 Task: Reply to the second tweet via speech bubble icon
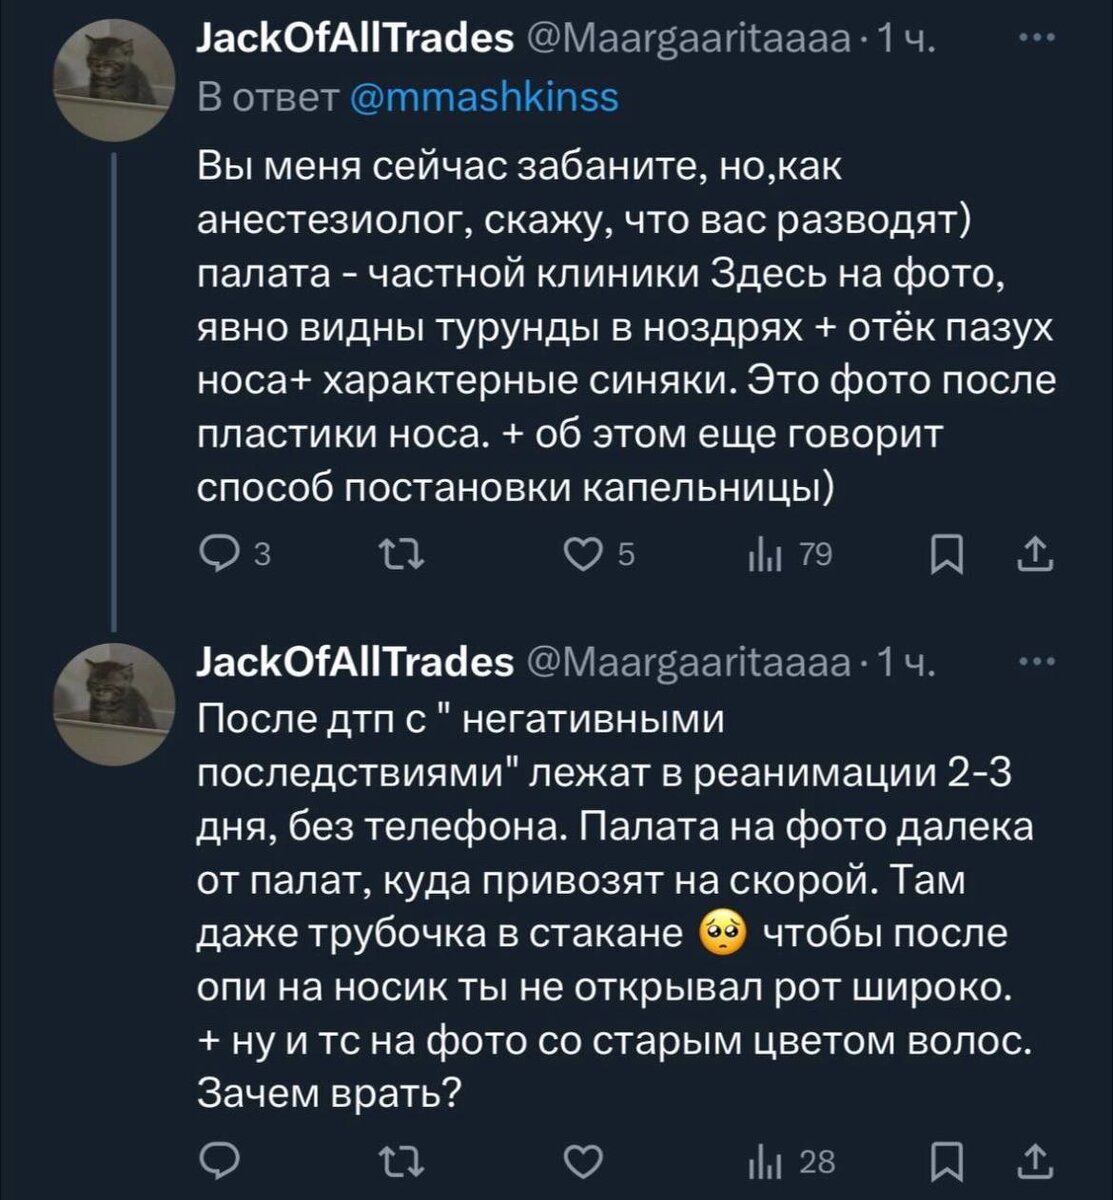pyautogui.click(x=222, y=1160)
